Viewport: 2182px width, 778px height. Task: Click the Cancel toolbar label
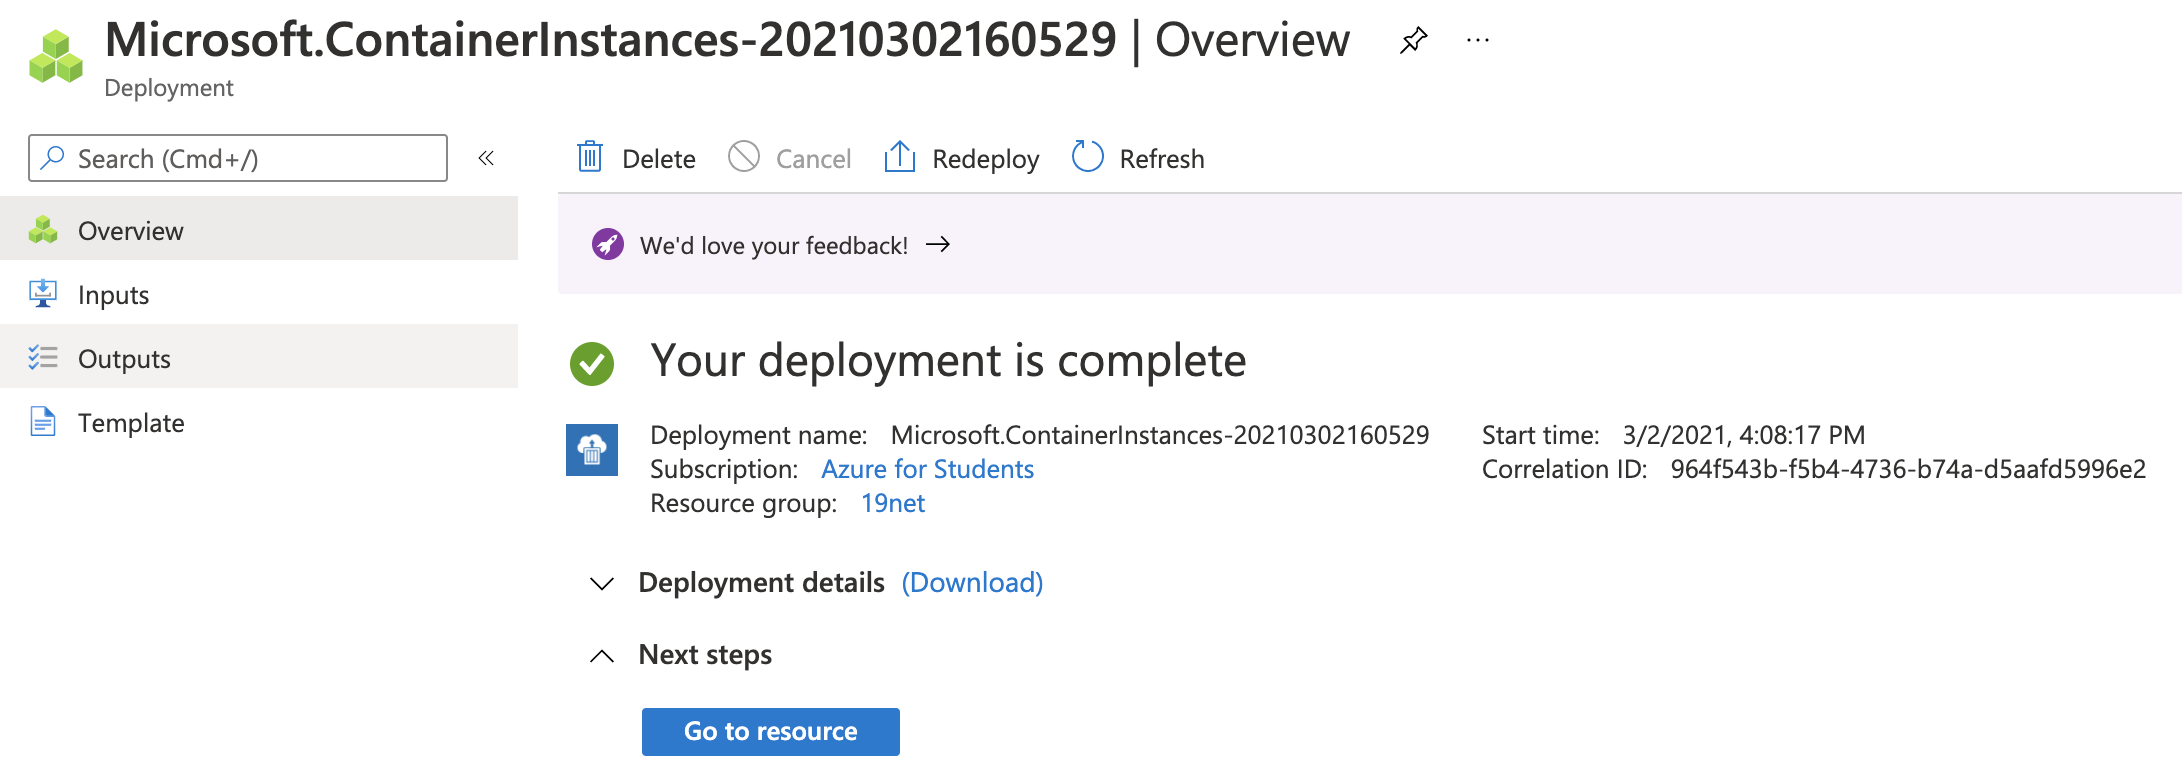tap(814, 159)
